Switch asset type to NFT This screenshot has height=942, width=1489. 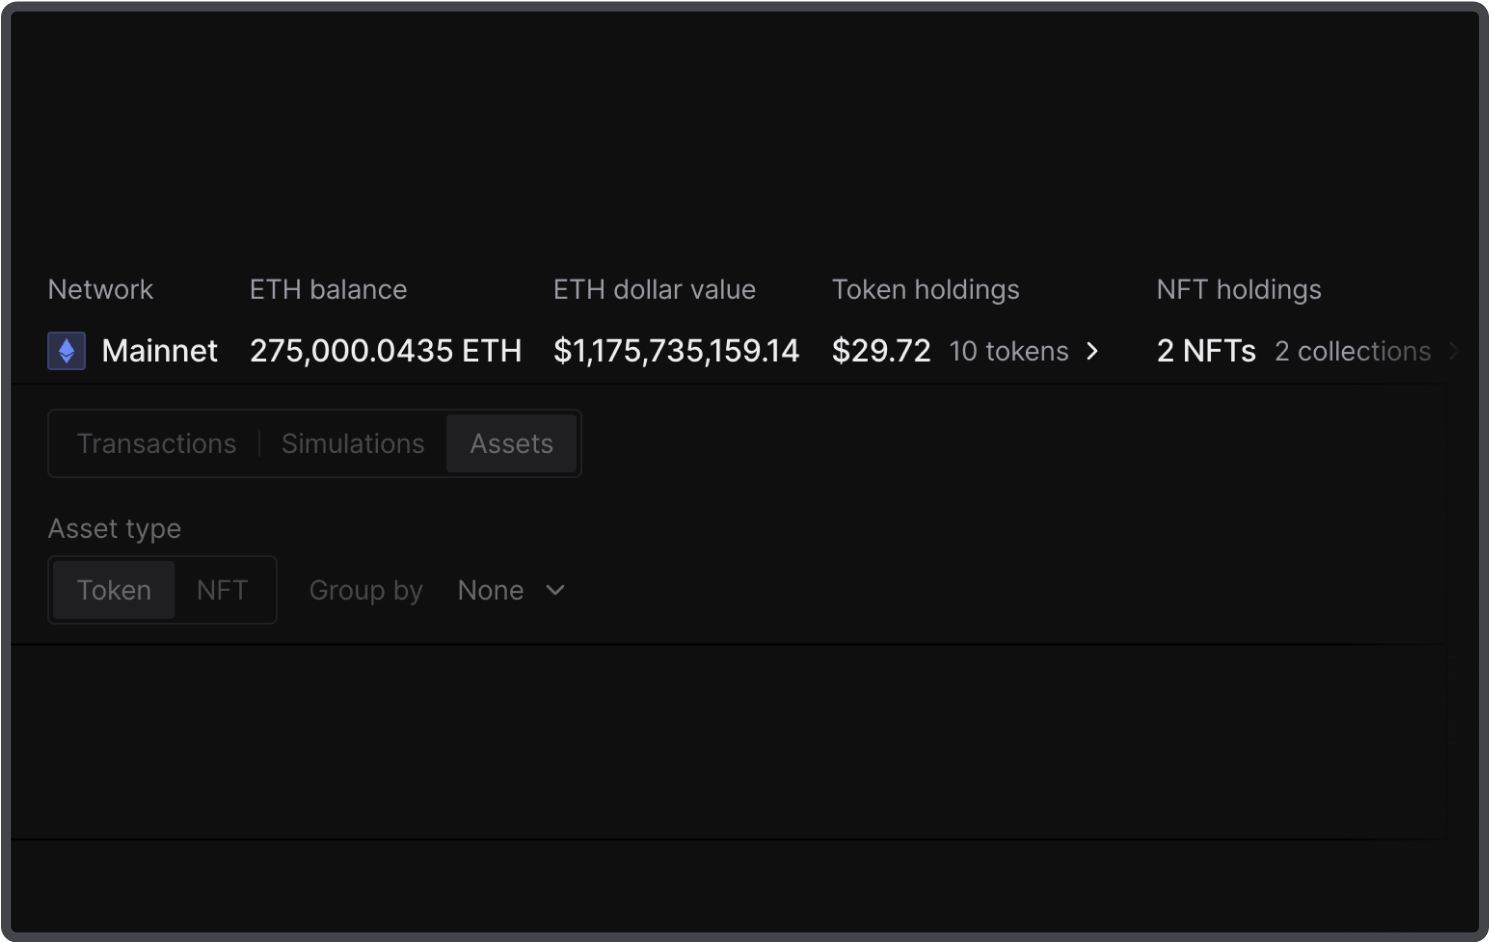tap(222, 590)
